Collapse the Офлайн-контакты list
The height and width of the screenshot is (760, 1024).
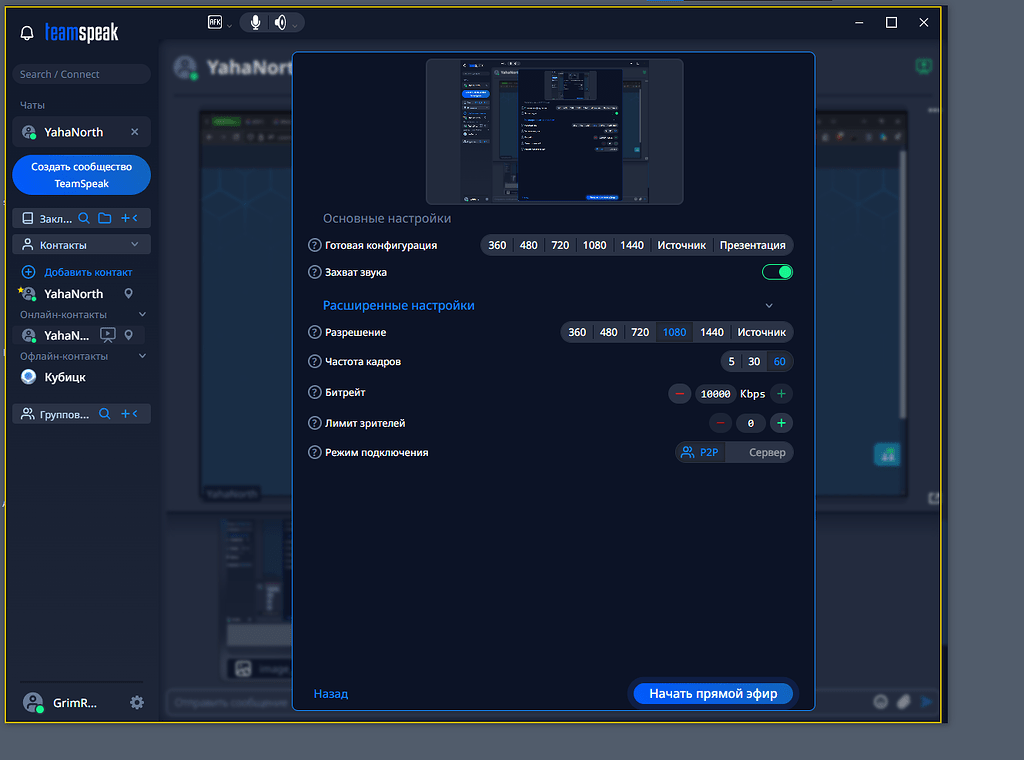142,356
